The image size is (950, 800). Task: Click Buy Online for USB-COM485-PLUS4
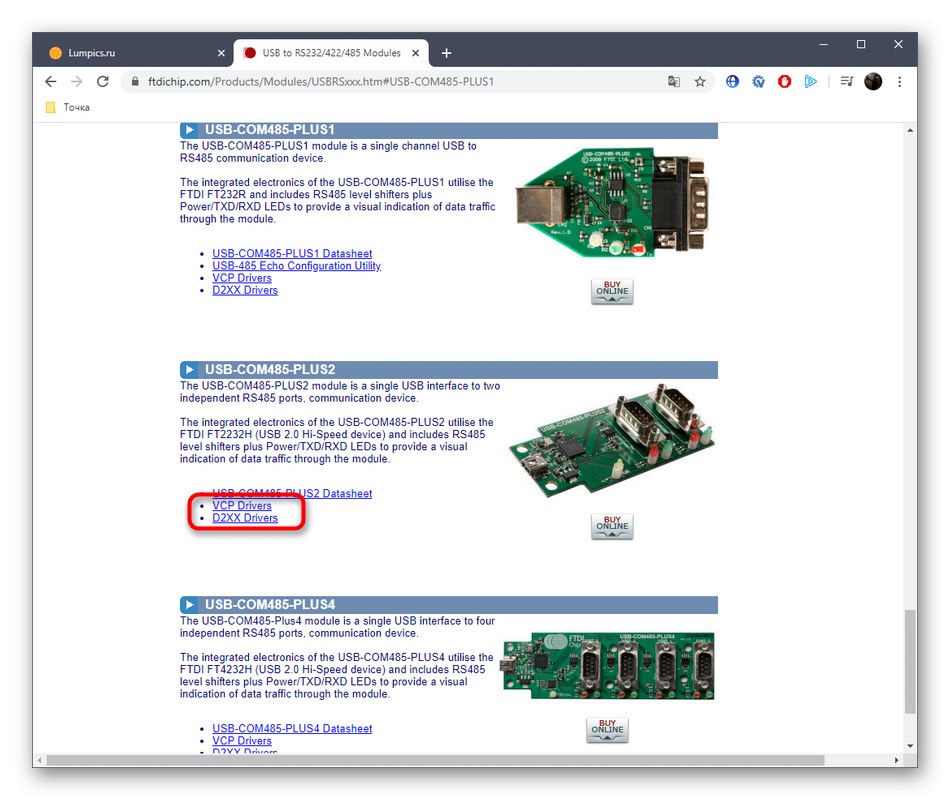point(607,730)
